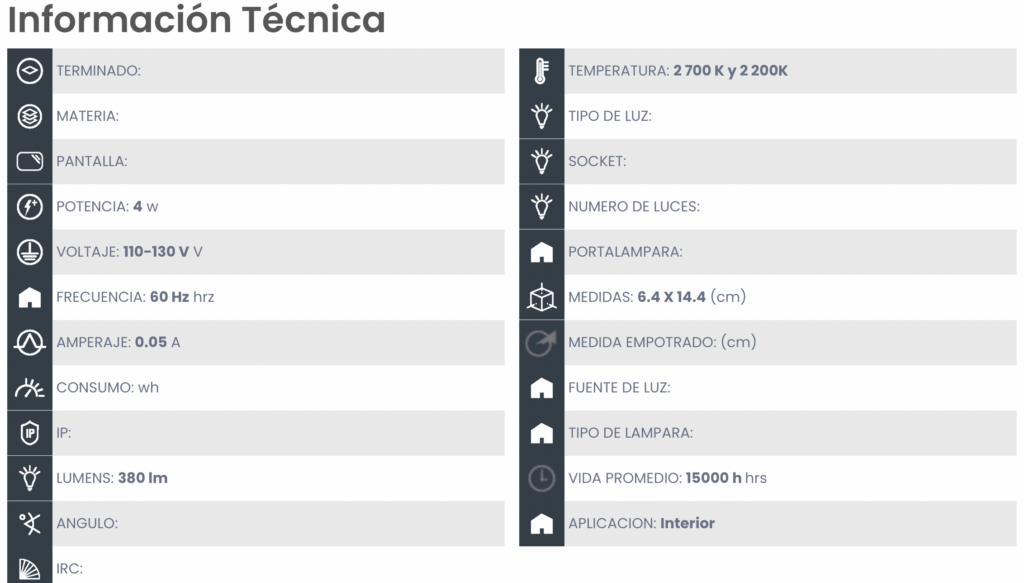Click the VIDA PROMEDIO clock icon

coord(541,479)
